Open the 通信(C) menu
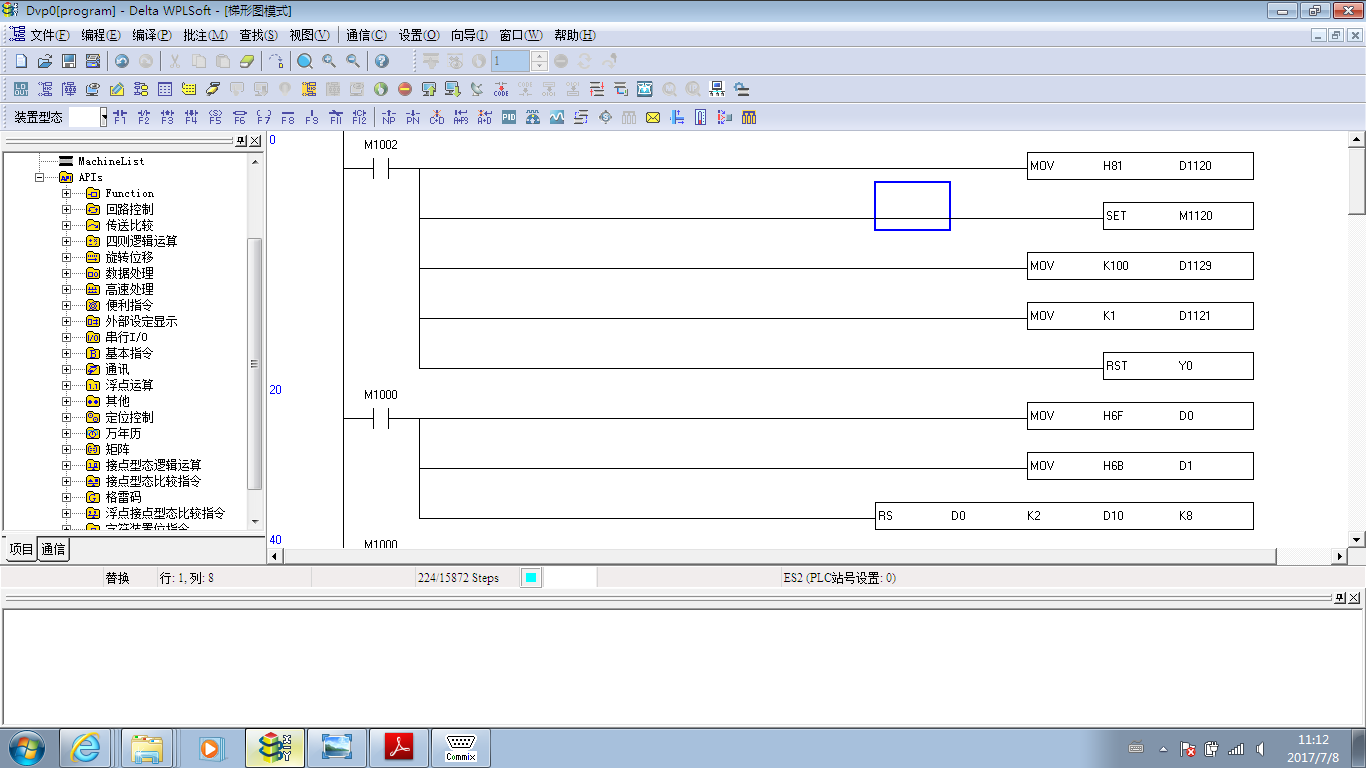This screenshot has width=1366, height=768. 366,35
